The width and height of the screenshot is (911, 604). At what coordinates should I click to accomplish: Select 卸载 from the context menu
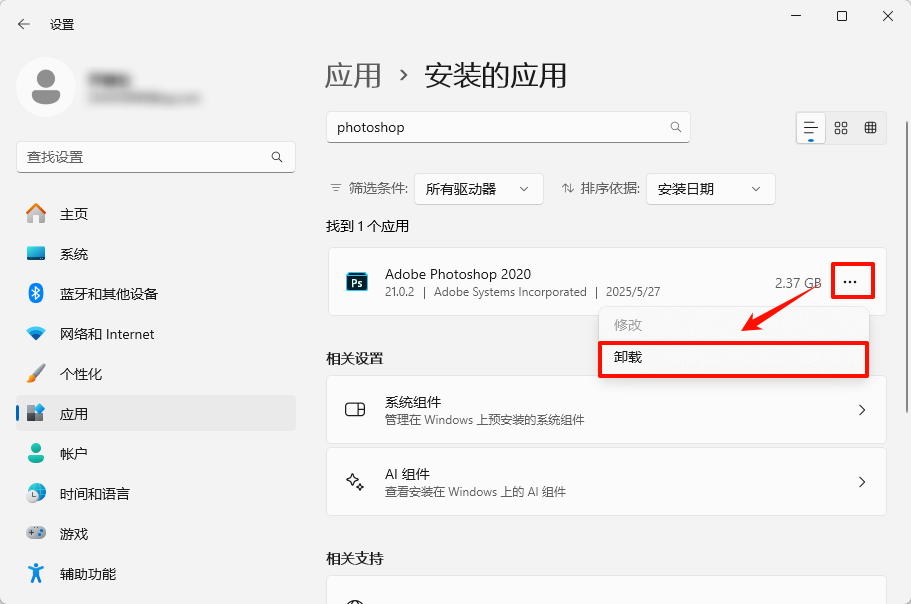(733, 359)
